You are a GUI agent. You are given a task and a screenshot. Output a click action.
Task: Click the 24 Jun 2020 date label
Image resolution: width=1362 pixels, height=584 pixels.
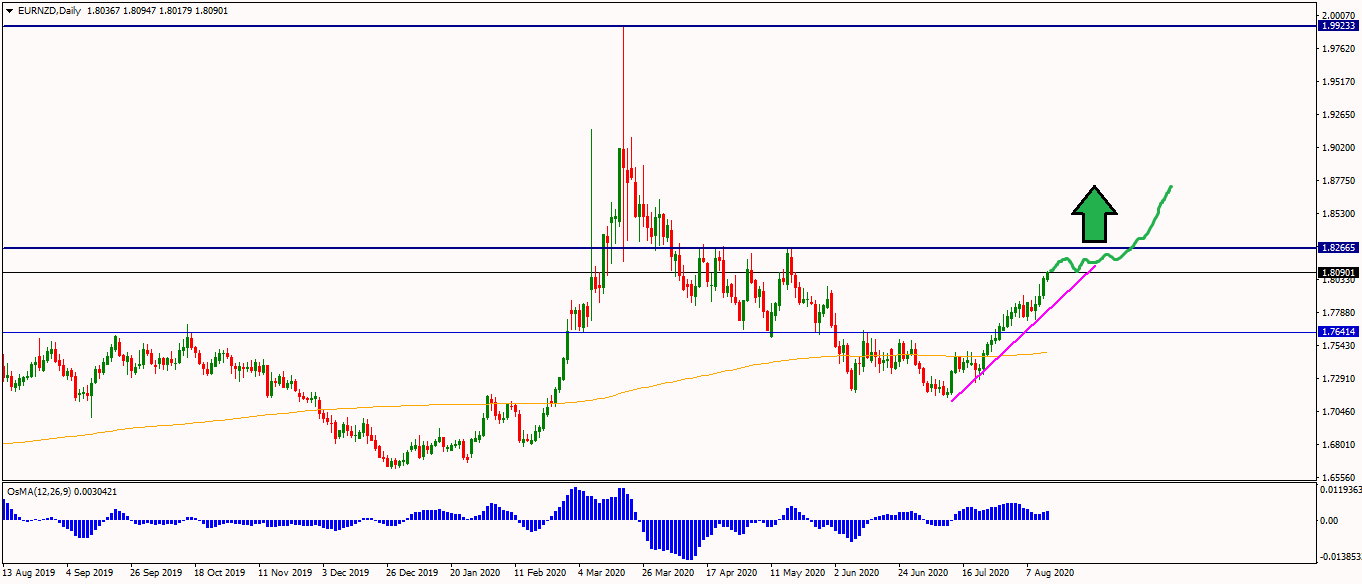(924, 574)
